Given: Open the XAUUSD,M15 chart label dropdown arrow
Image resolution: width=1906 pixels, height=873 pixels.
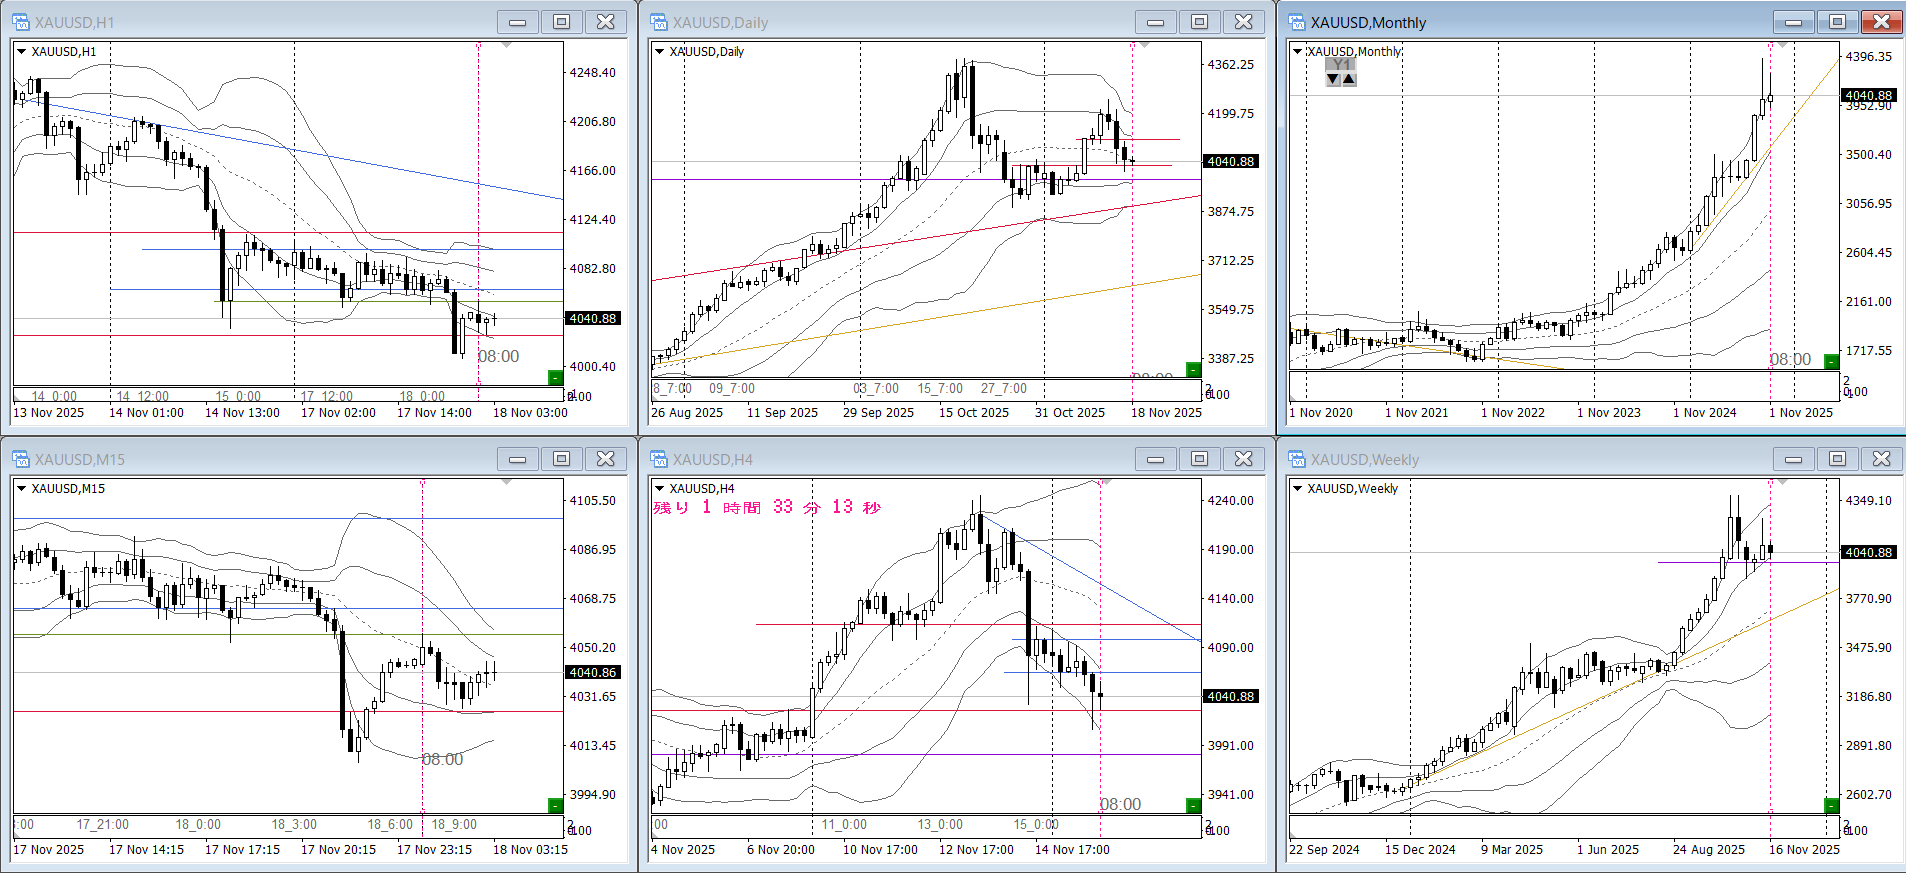Looking at the screenshot, I should 21,489.
